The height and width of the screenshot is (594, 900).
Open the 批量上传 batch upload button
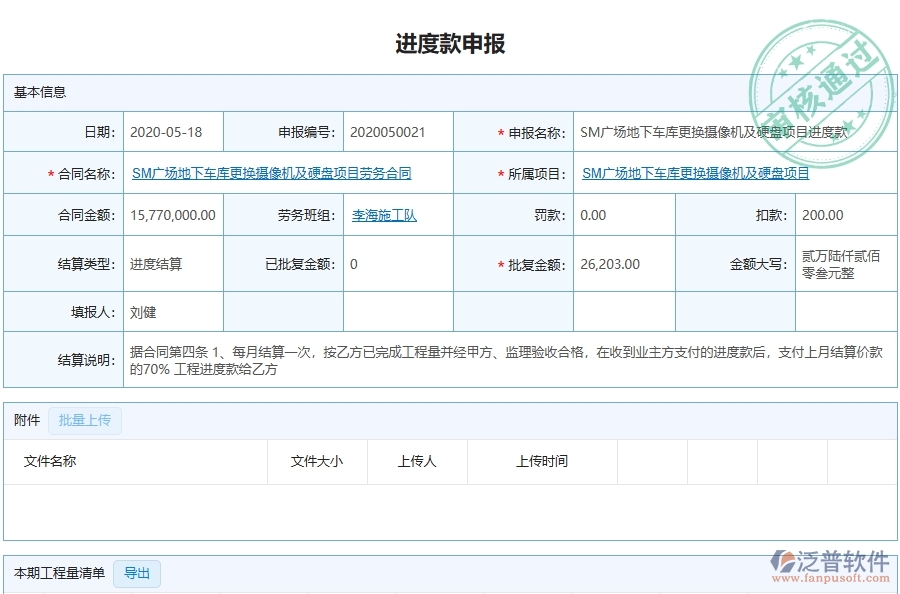[85, 420]
